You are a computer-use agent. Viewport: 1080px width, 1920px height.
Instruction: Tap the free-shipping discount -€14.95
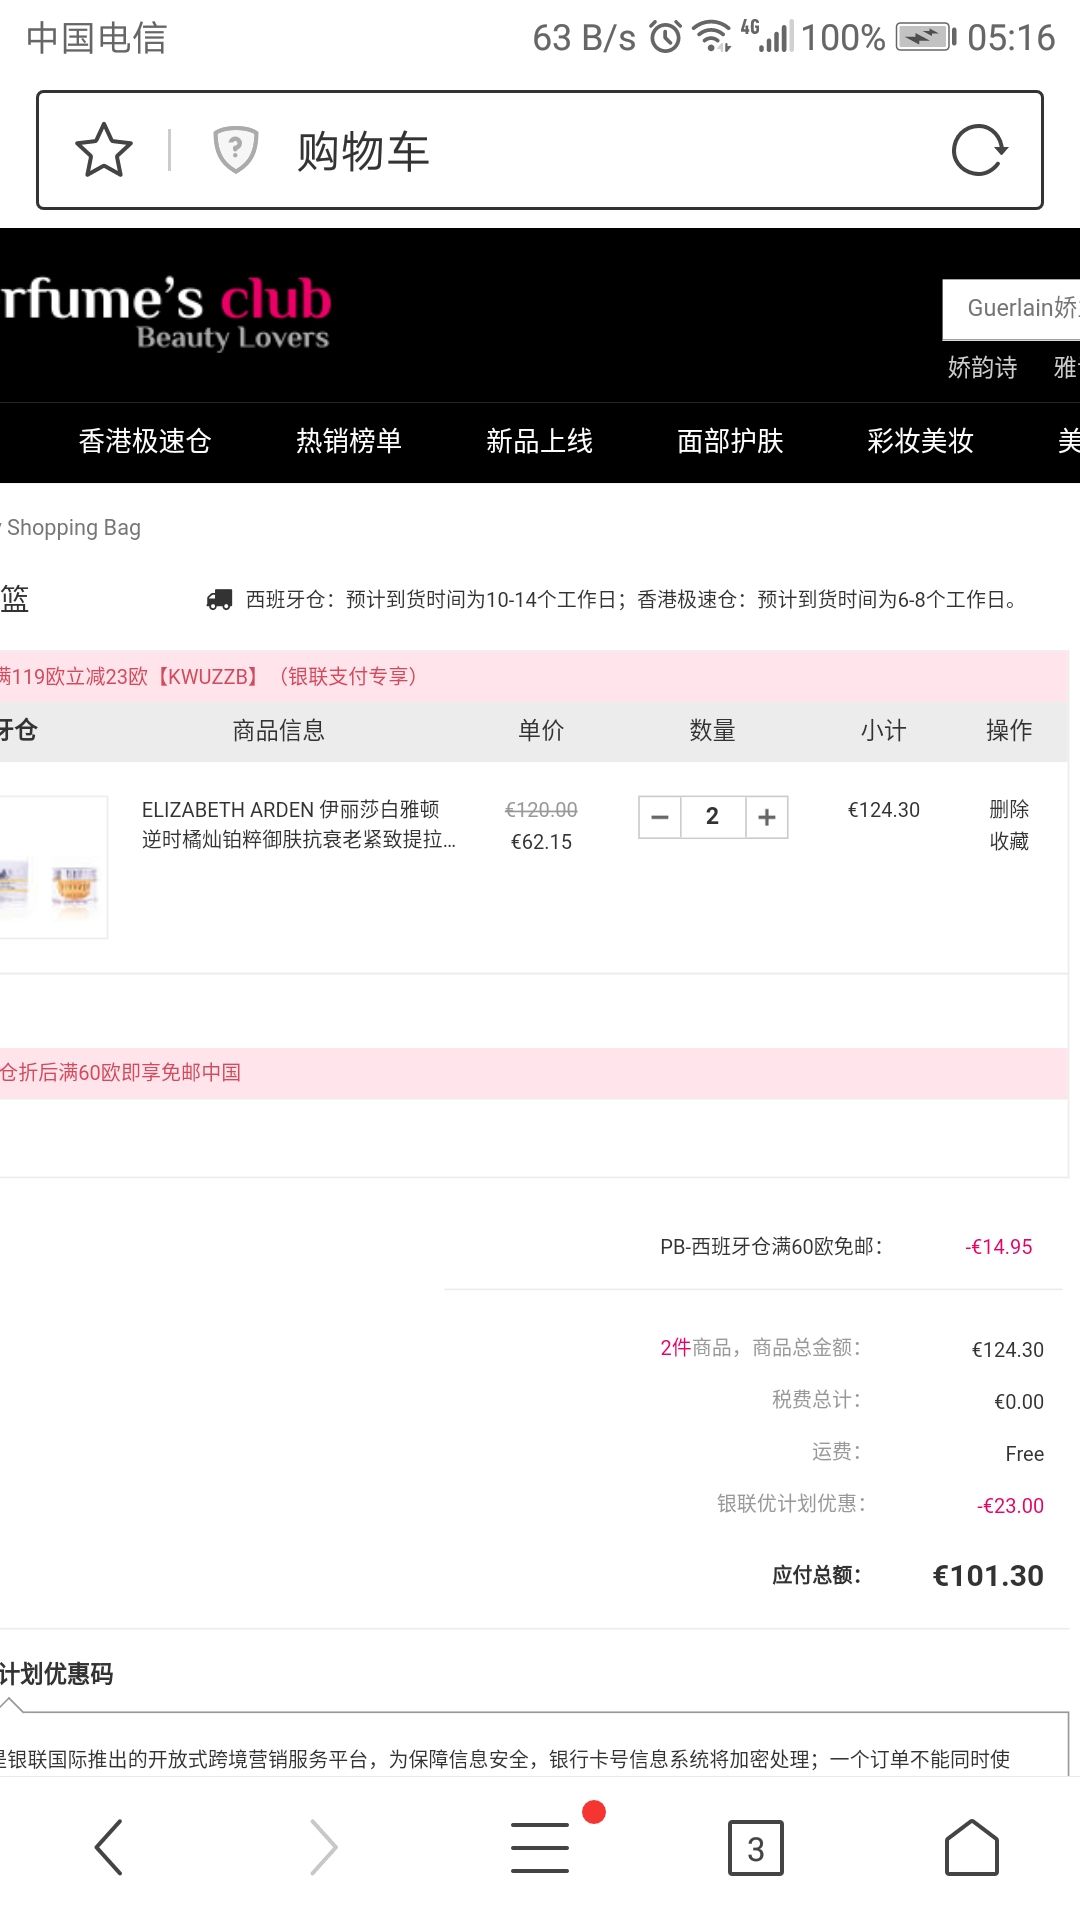[999, 1247]
